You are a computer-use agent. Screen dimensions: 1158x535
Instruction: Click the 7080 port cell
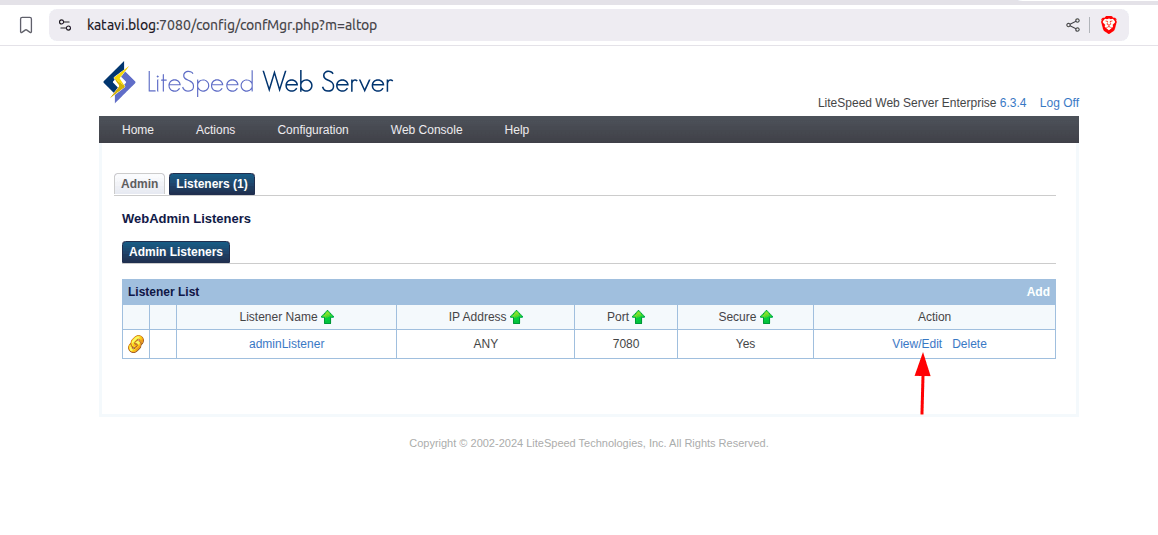pyautogui.click(x=626, y=344)
